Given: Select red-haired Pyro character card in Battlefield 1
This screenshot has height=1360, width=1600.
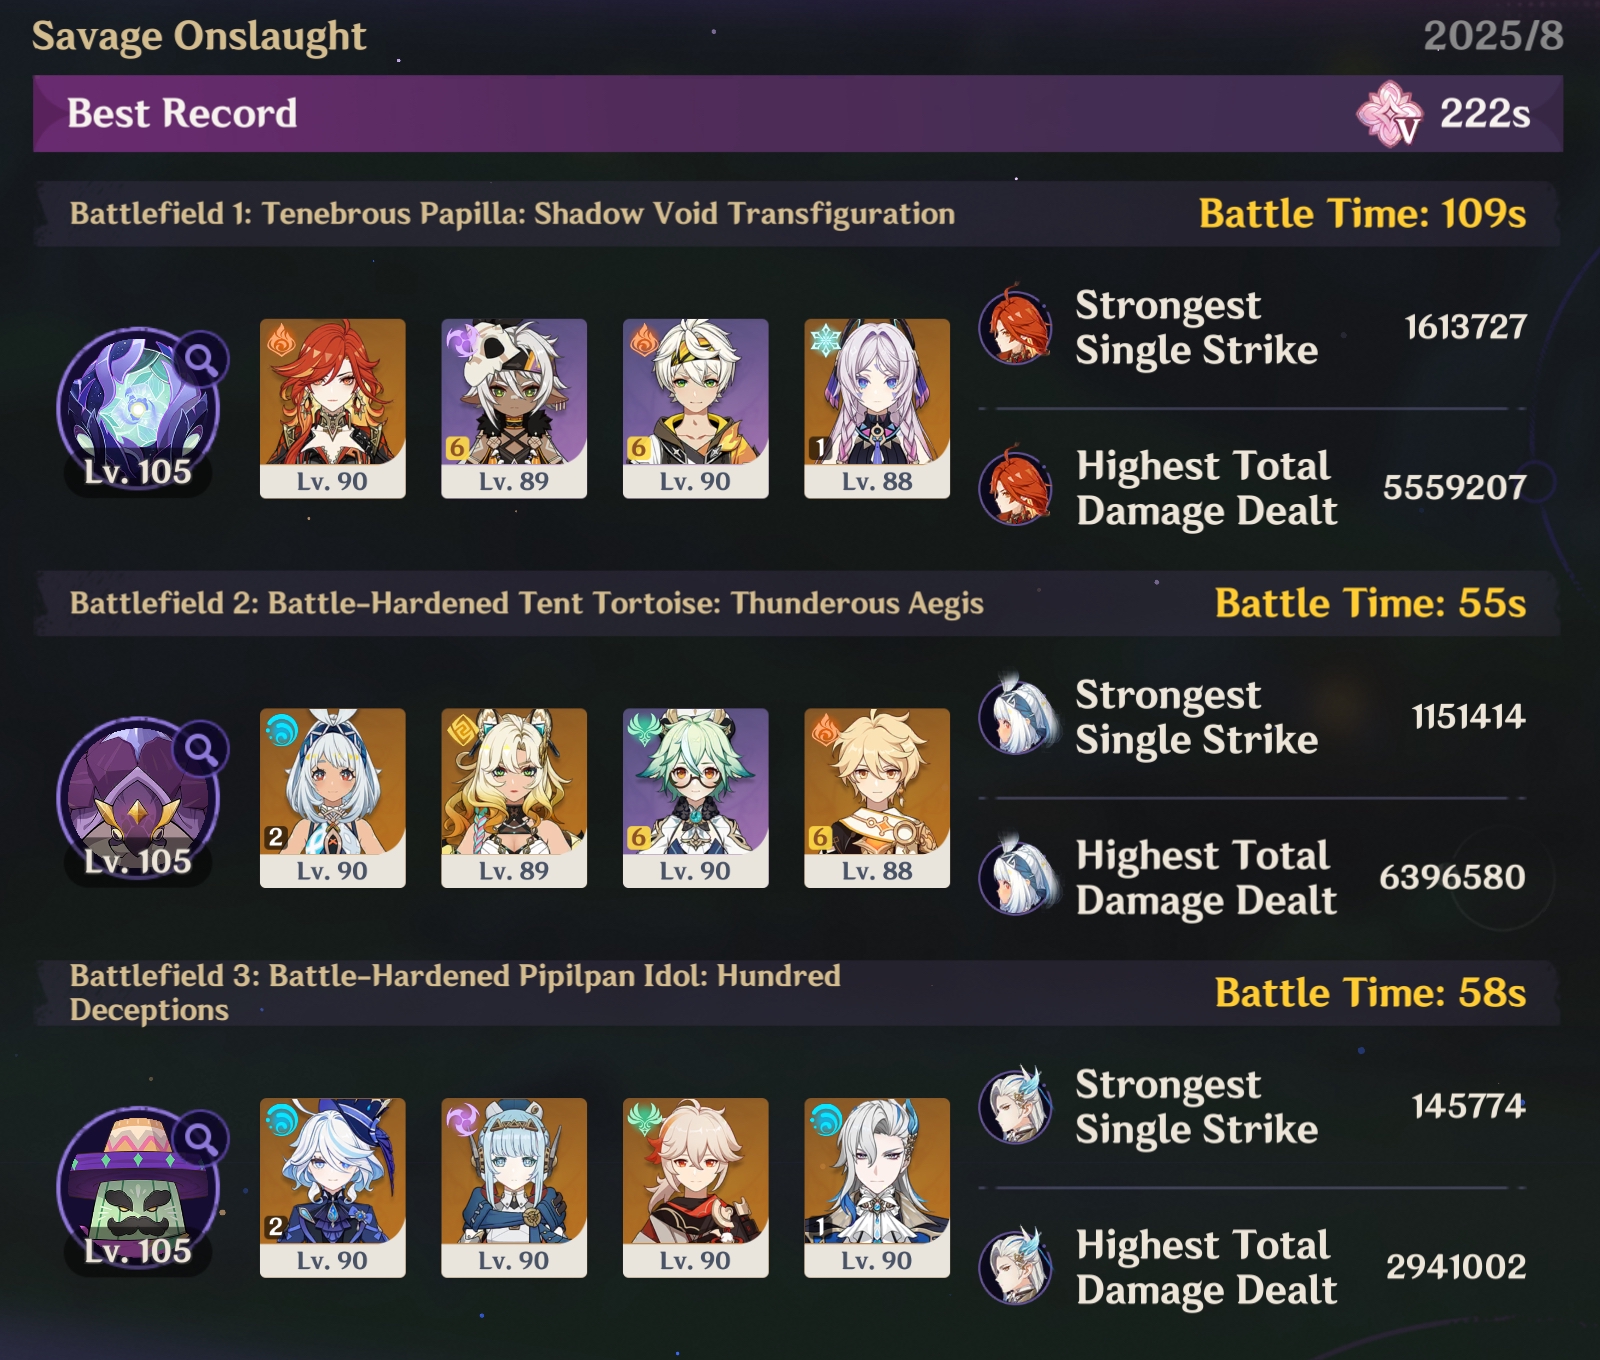Looking at the screenshot, I should point(333,408).
